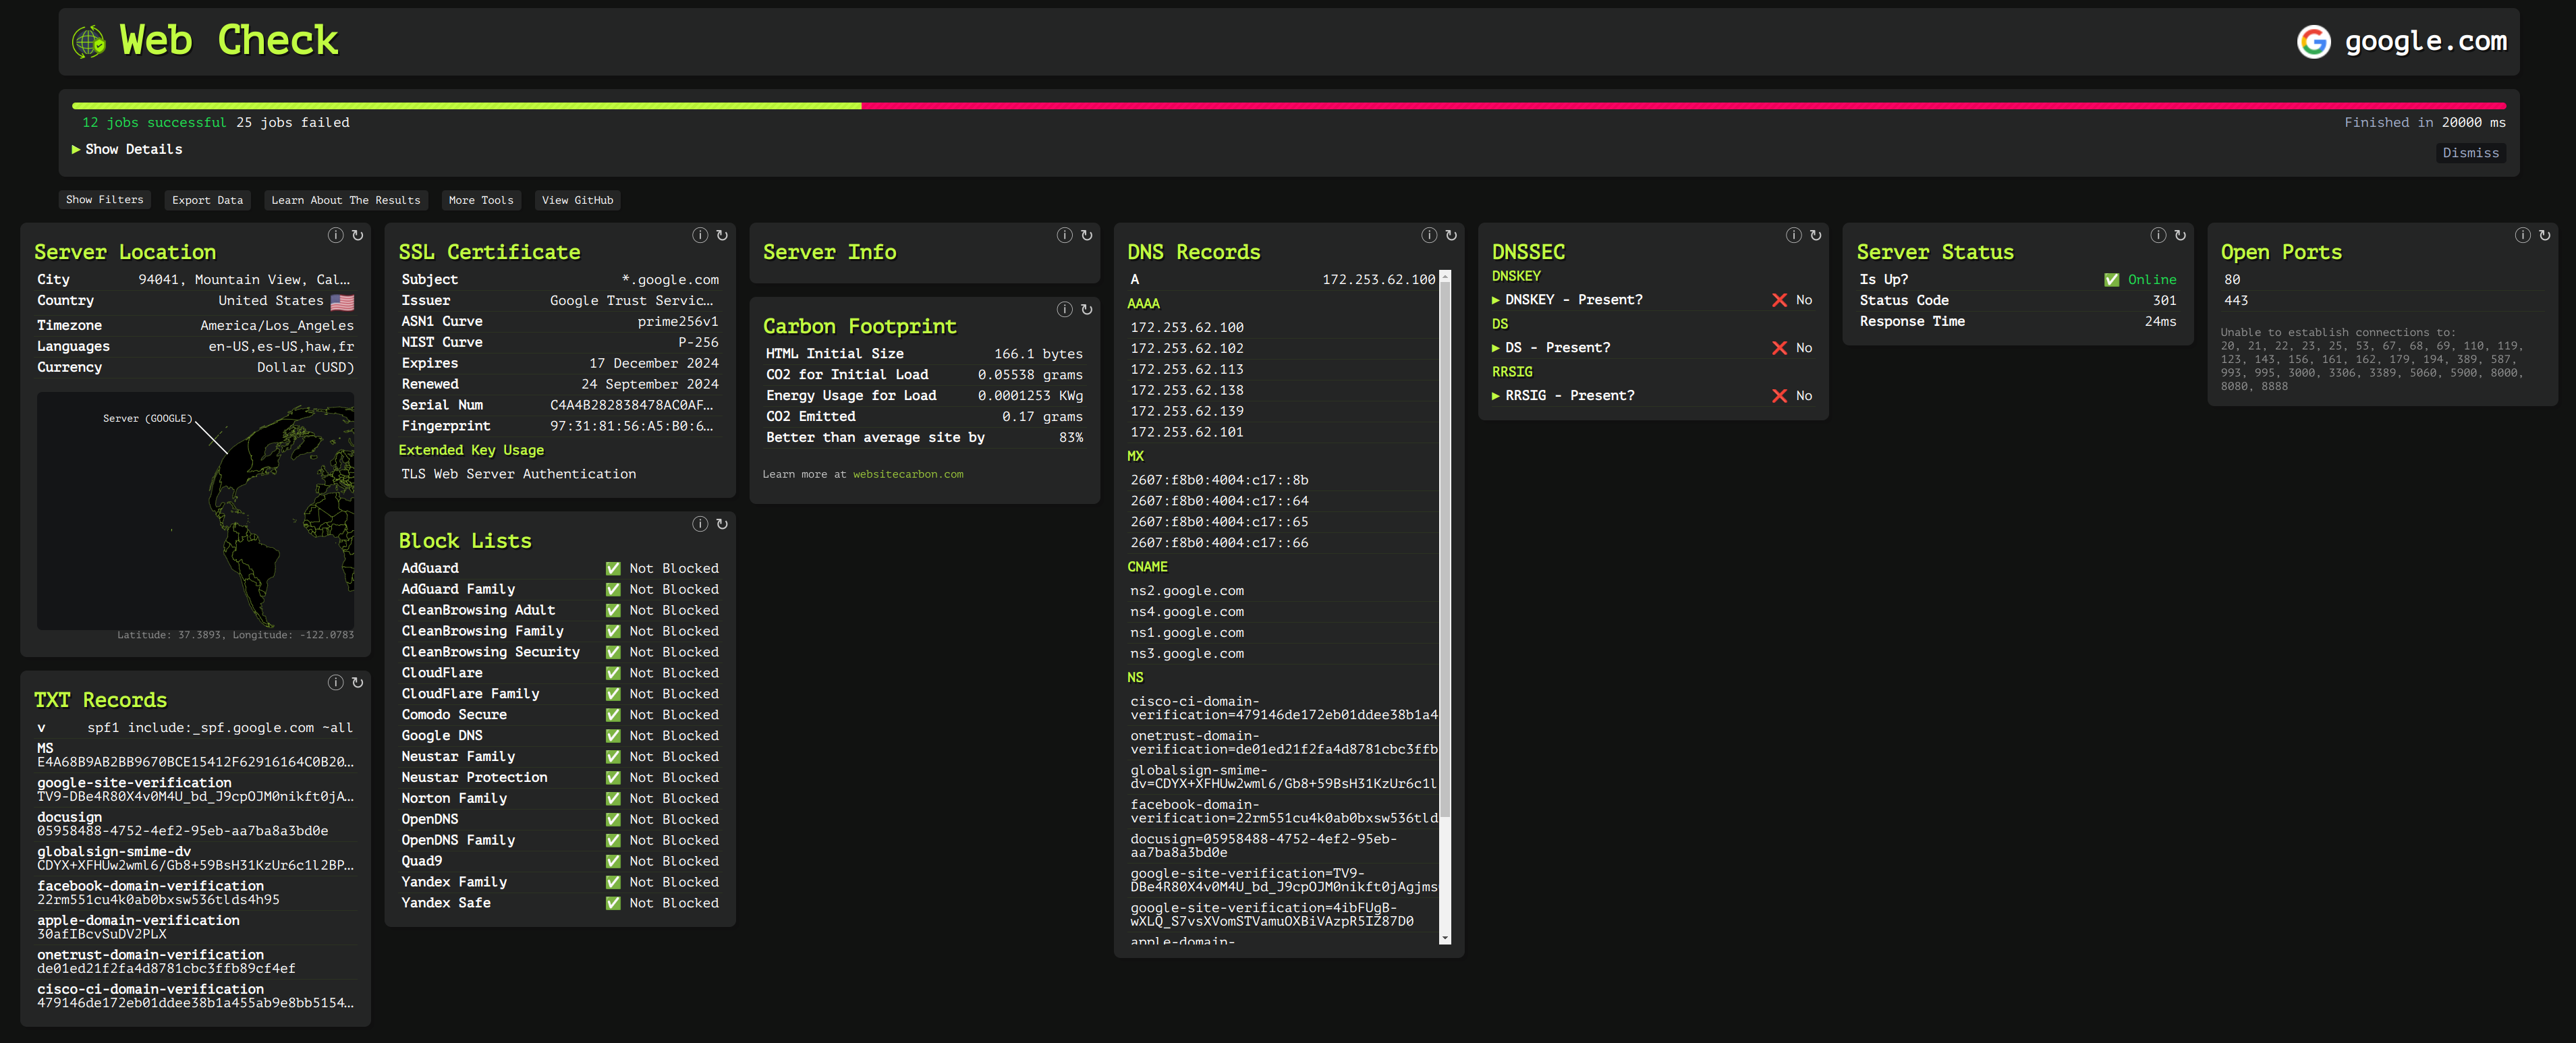Image resolution: width=2576 pixels, height=1043 pixels.
Task: Click Web Check title heading
Action: click(229, 41)
